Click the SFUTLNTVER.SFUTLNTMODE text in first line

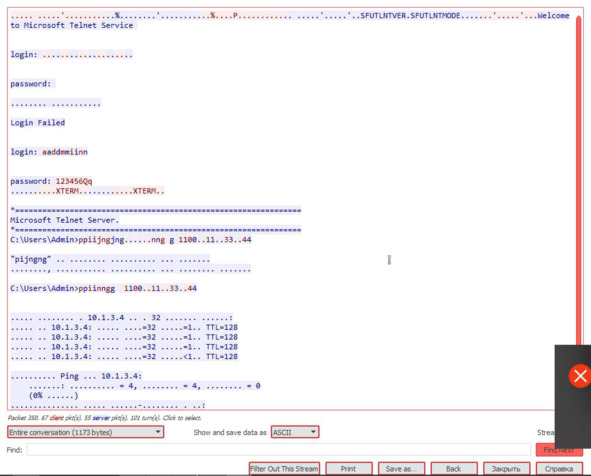[x=410, y=15]
